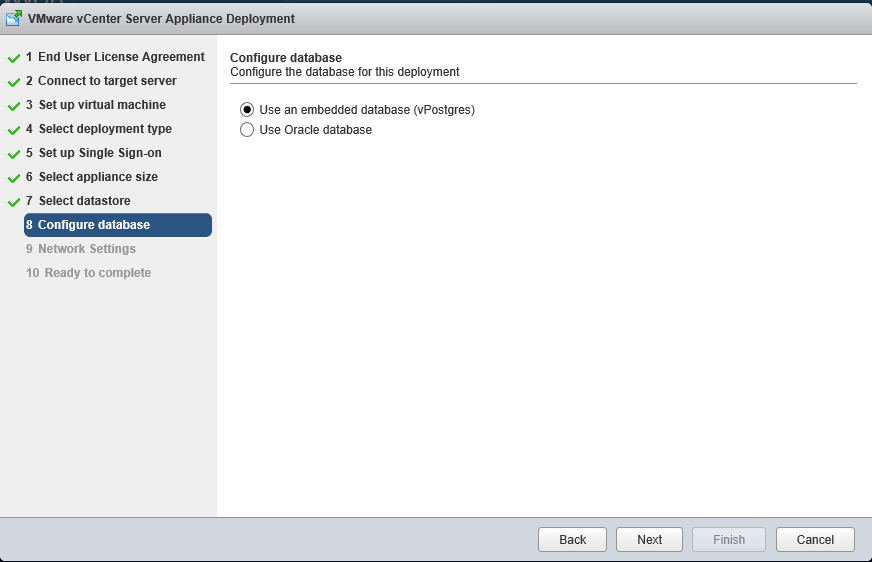Screen dimensions: 872x562
Task: Open step 7 Select datastore
Action: pos(78,201)
